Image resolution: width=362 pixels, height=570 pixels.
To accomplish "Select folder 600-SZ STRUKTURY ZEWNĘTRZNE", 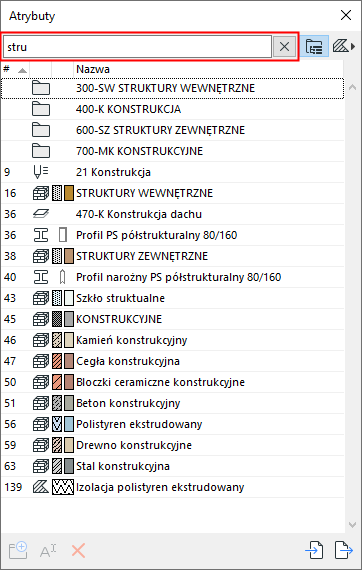I will coord(173,130).
